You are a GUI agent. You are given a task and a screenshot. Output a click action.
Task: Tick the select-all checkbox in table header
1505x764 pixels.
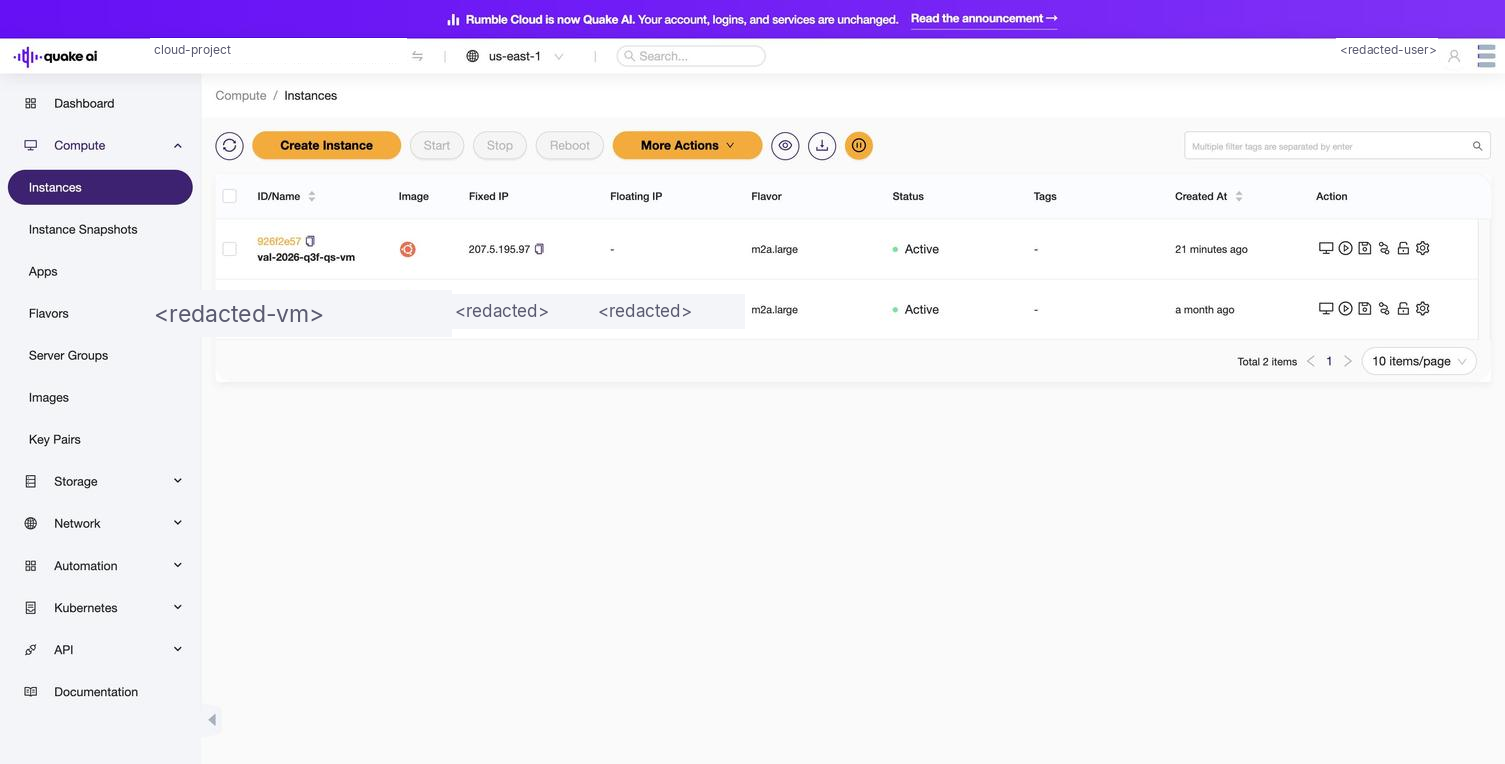click(230, 196)
